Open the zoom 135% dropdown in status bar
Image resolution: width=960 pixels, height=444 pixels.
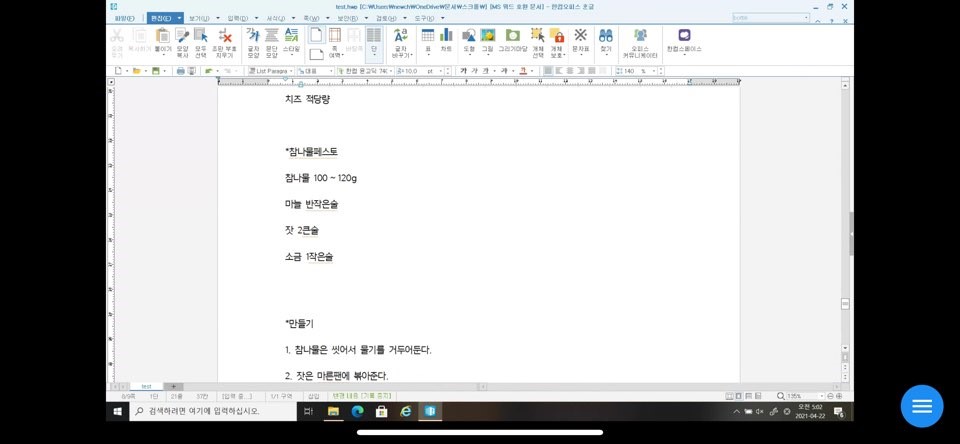click(822, 396)
